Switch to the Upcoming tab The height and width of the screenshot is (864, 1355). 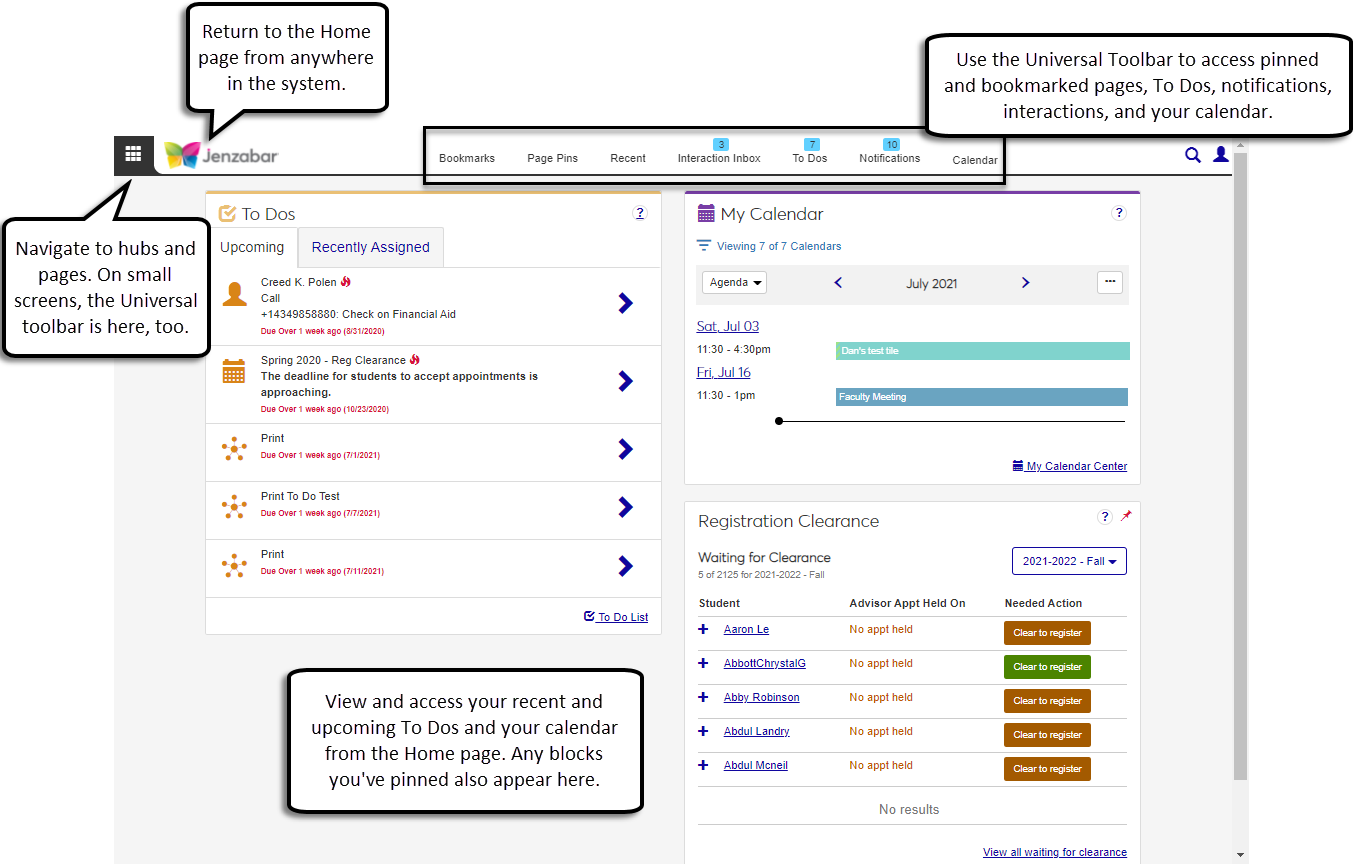(252, 247)
